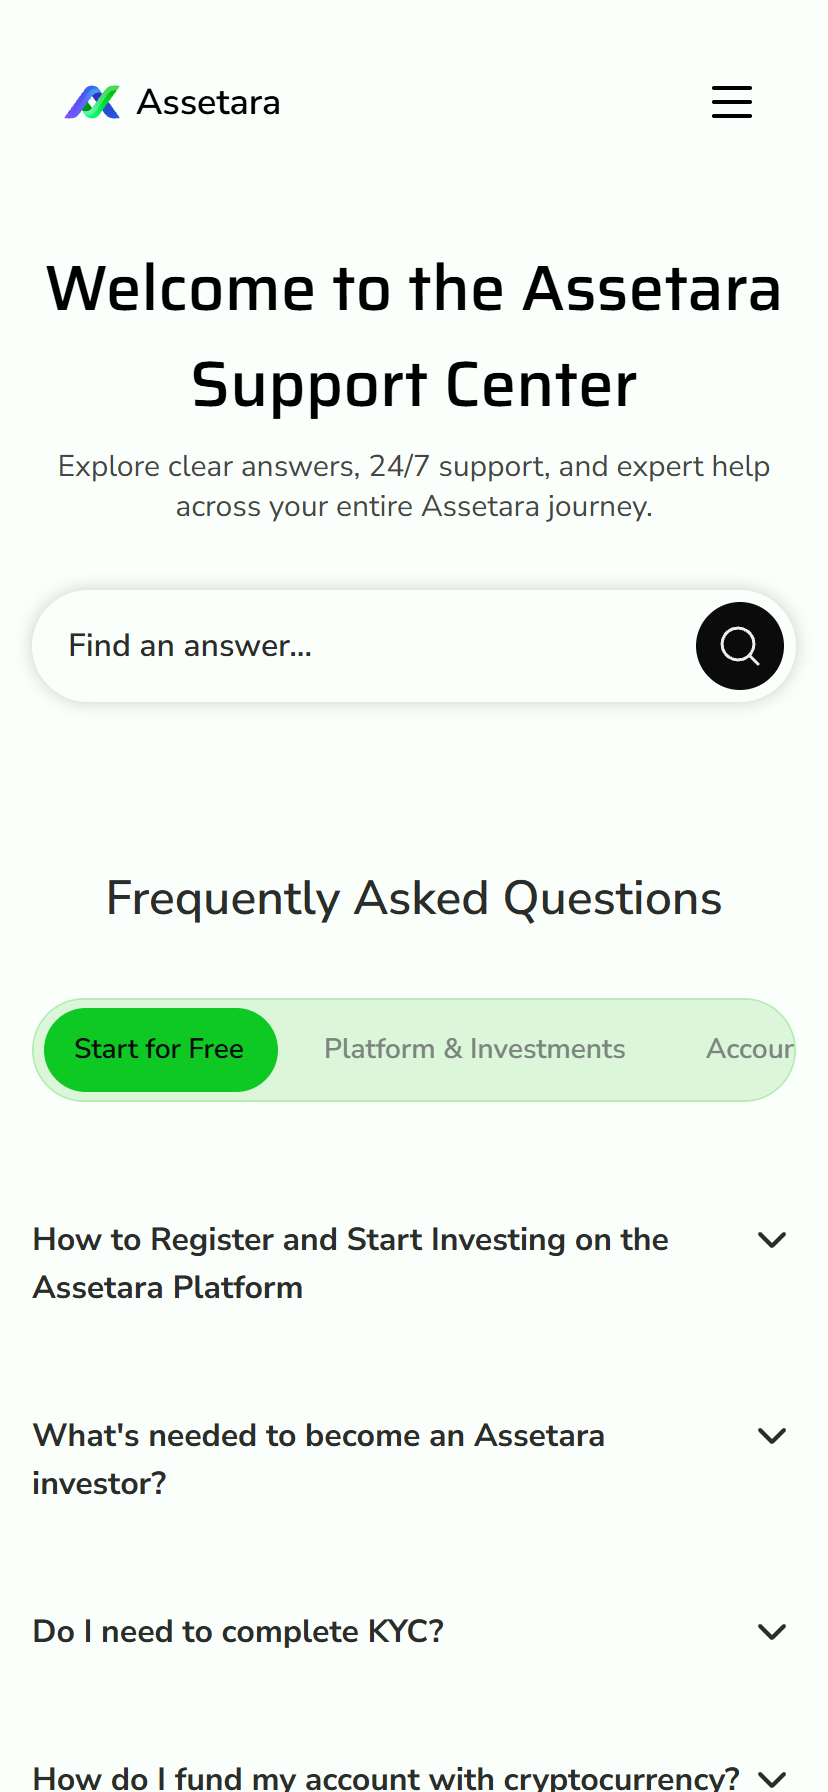Expand the 'Do I need to complete KYC?' chevron
This screenshot has height=1792, width=828.
pos(772,1631)
